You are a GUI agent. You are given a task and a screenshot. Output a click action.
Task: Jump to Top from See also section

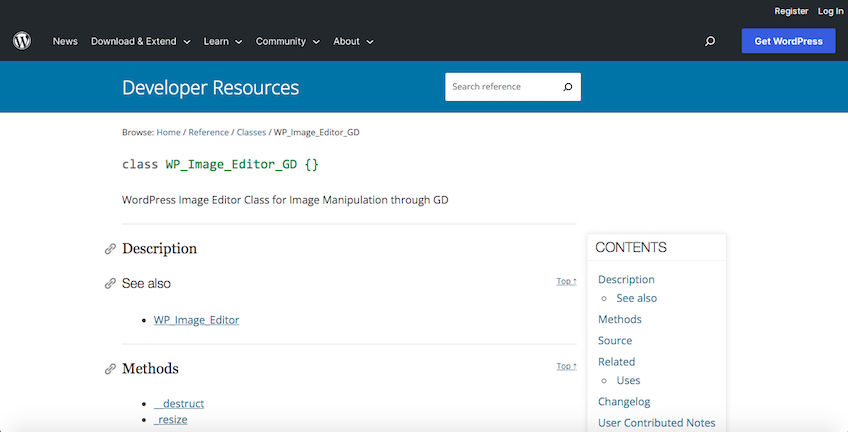pos(566,281)
